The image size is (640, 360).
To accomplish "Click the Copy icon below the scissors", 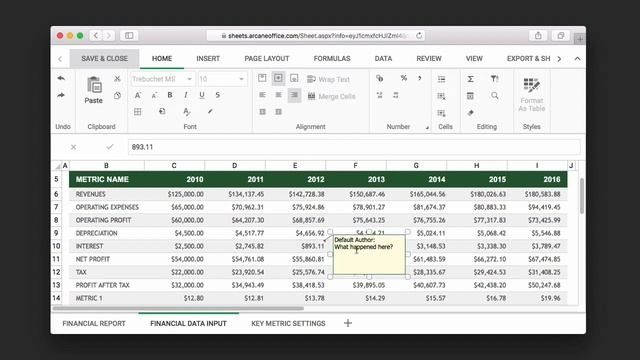I will tap(117, 96).
